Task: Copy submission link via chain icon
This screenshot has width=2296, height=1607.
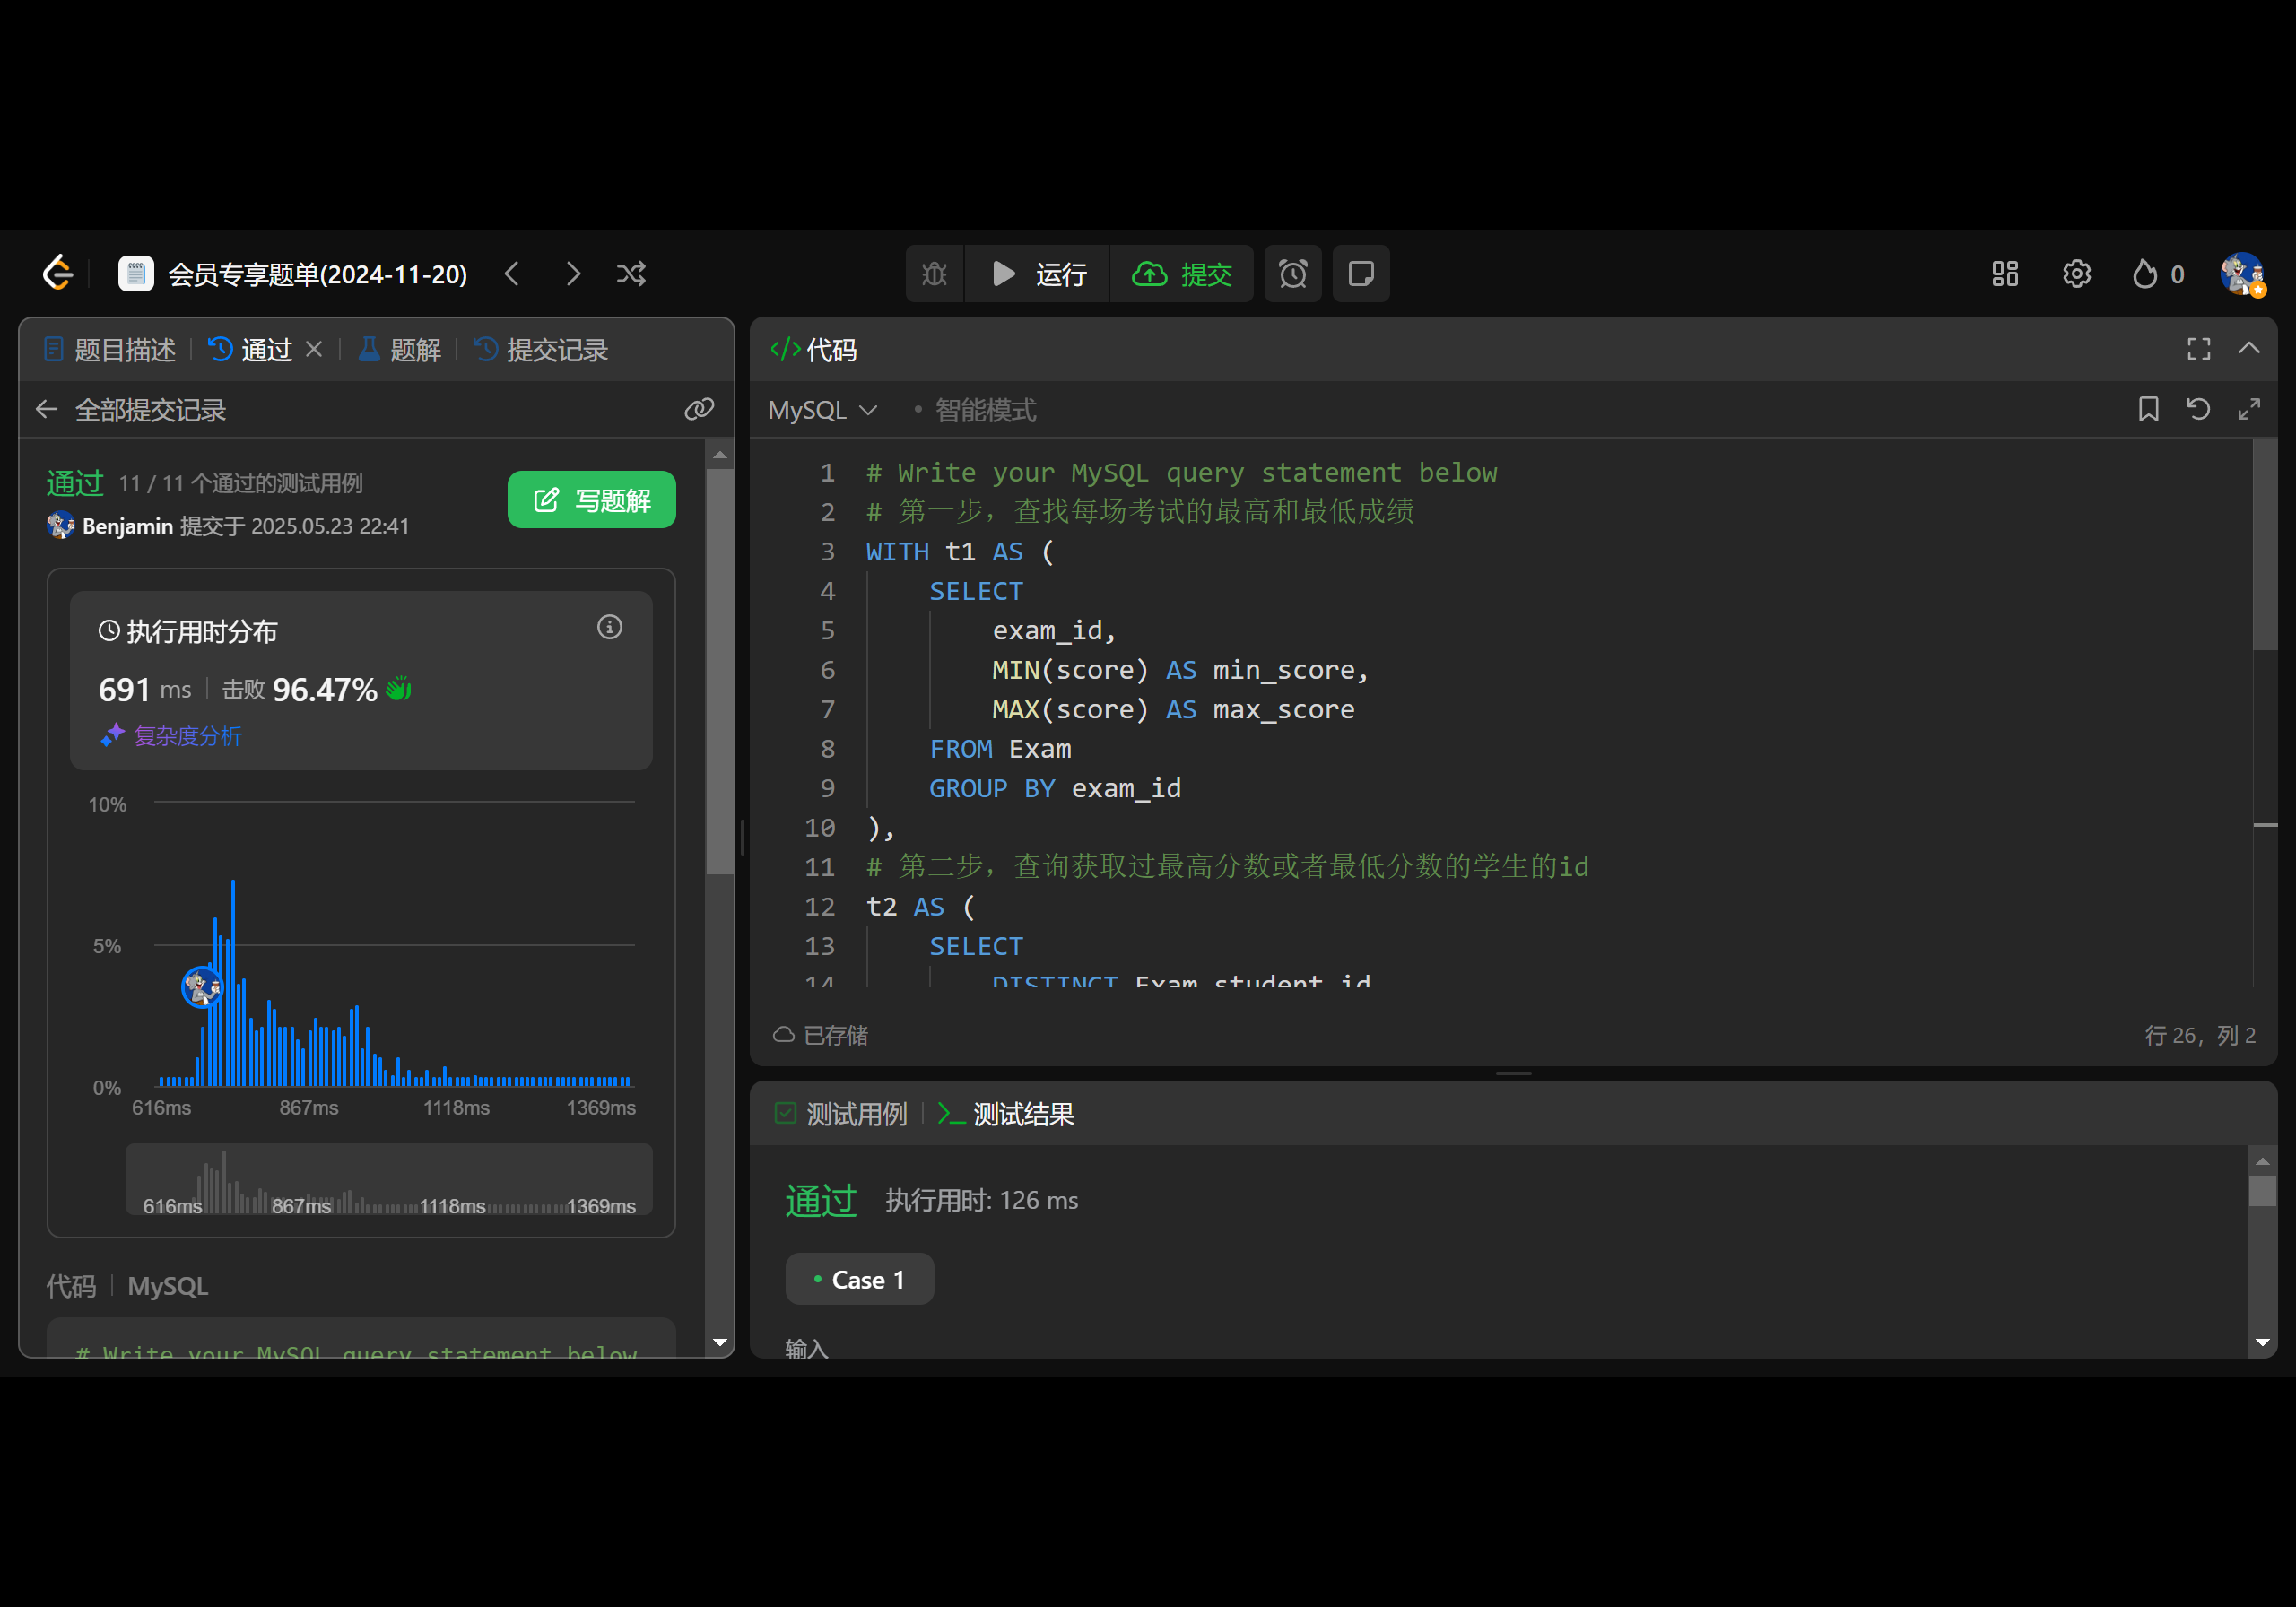Action: [698, 409]
